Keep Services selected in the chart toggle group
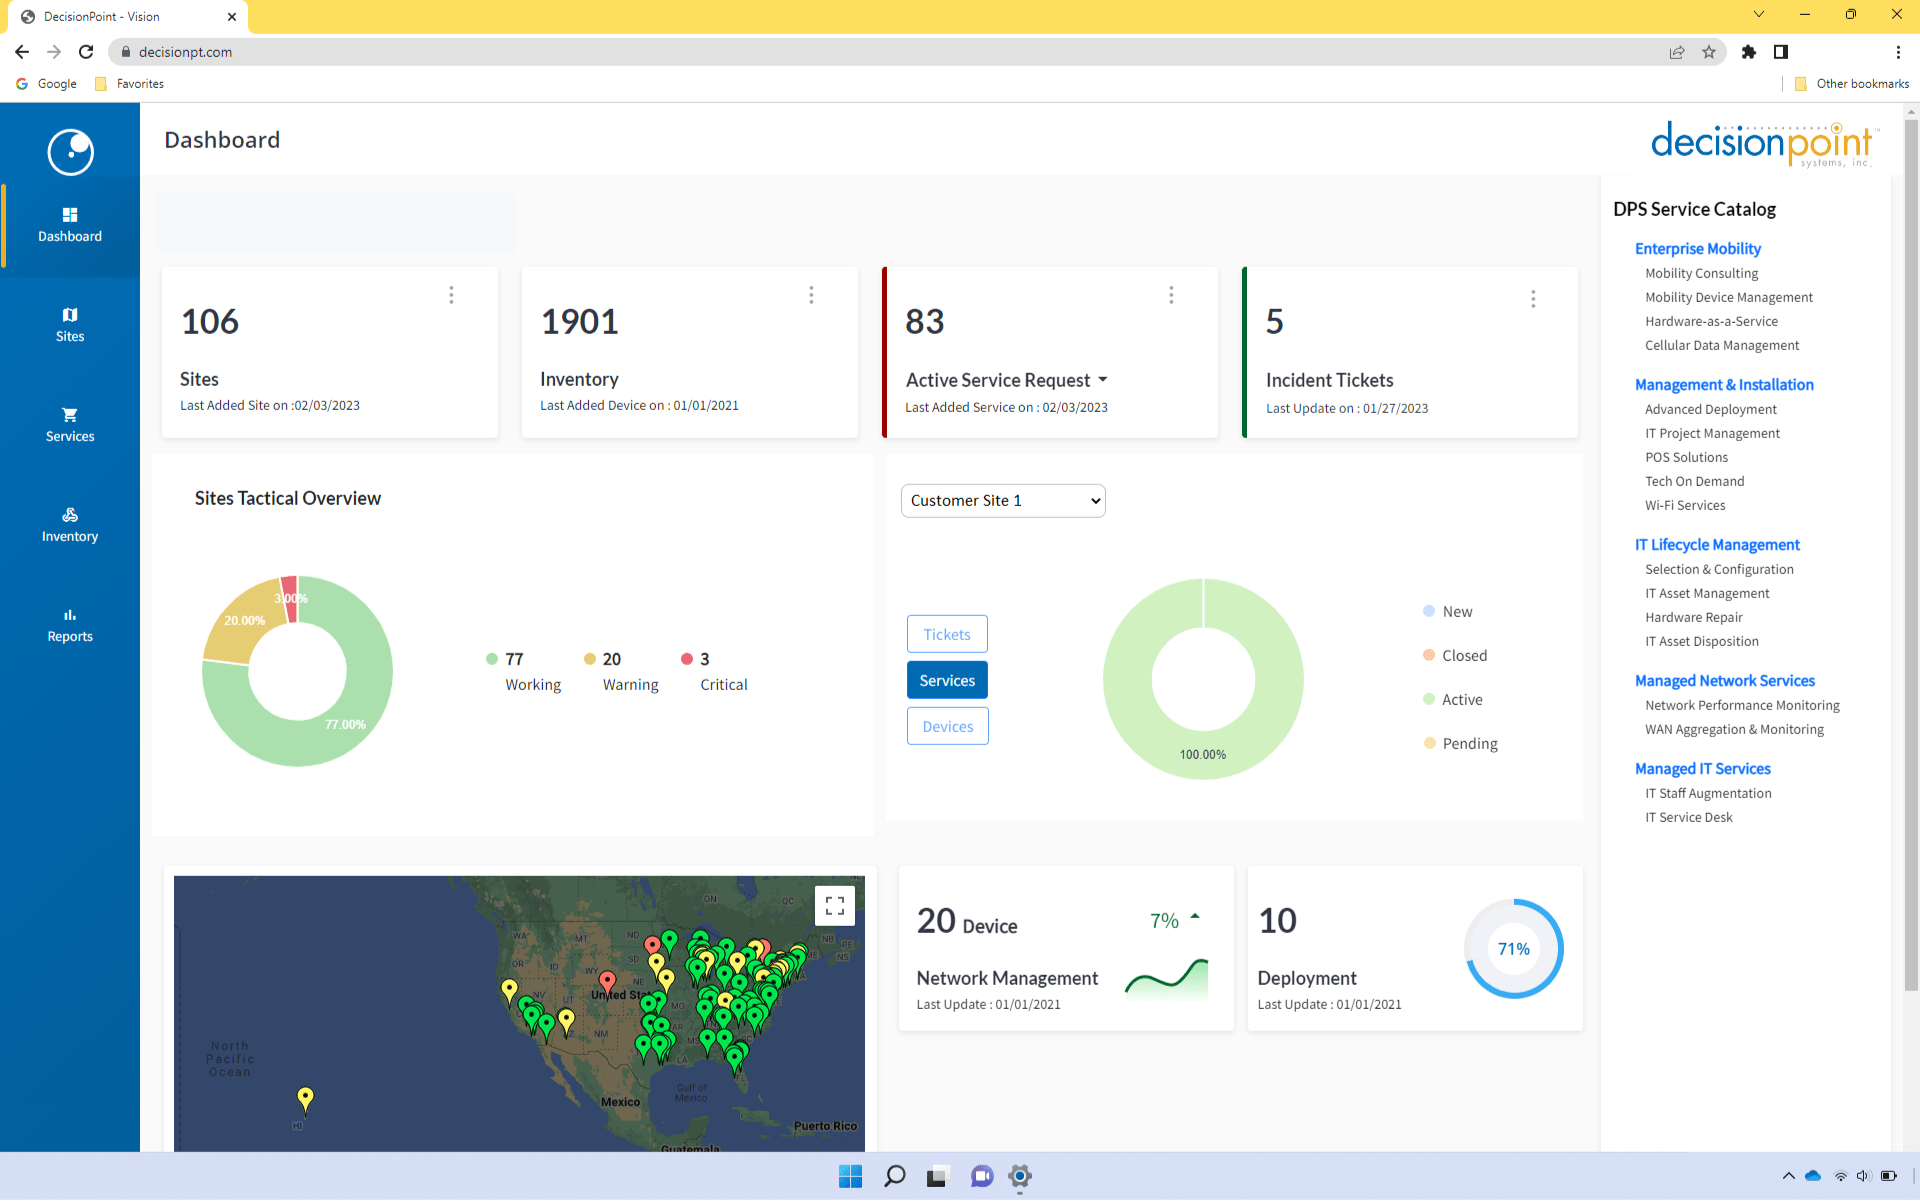 tap(946, 679)
